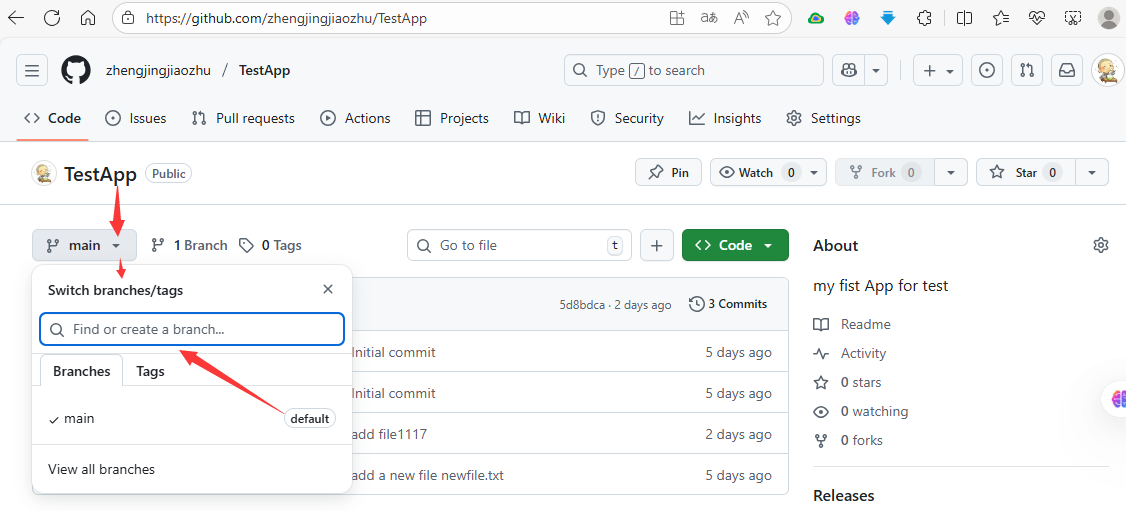1126x511 pixels.
Task: Open the Security tab
Action: (627, 118)
